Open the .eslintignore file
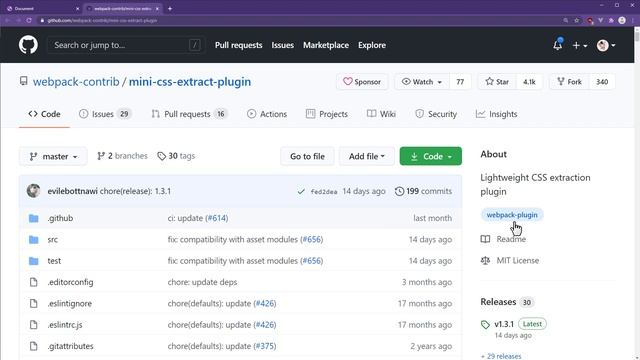The height and width of the screenshot is (360, 640). [x=69, y=303]
